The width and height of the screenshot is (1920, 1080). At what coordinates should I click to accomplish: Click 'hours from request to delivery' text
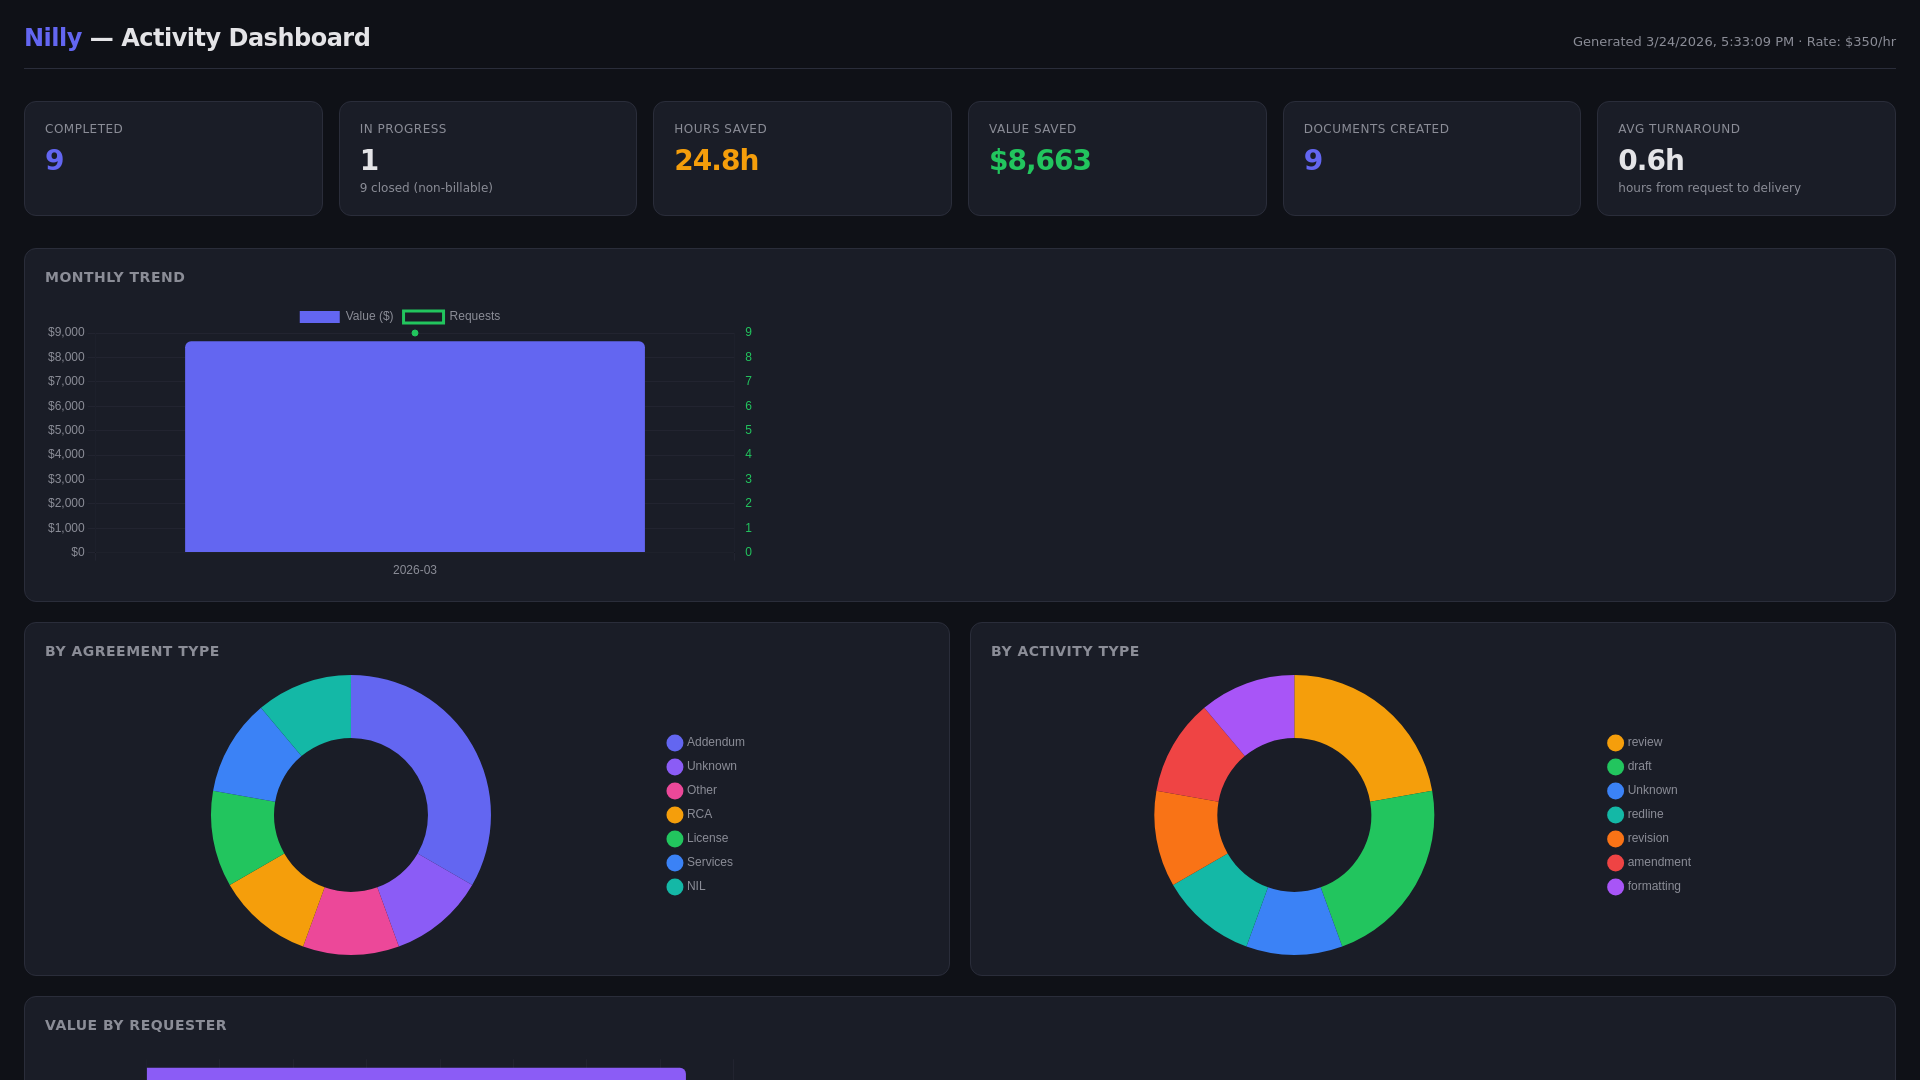pos(1709,188)
